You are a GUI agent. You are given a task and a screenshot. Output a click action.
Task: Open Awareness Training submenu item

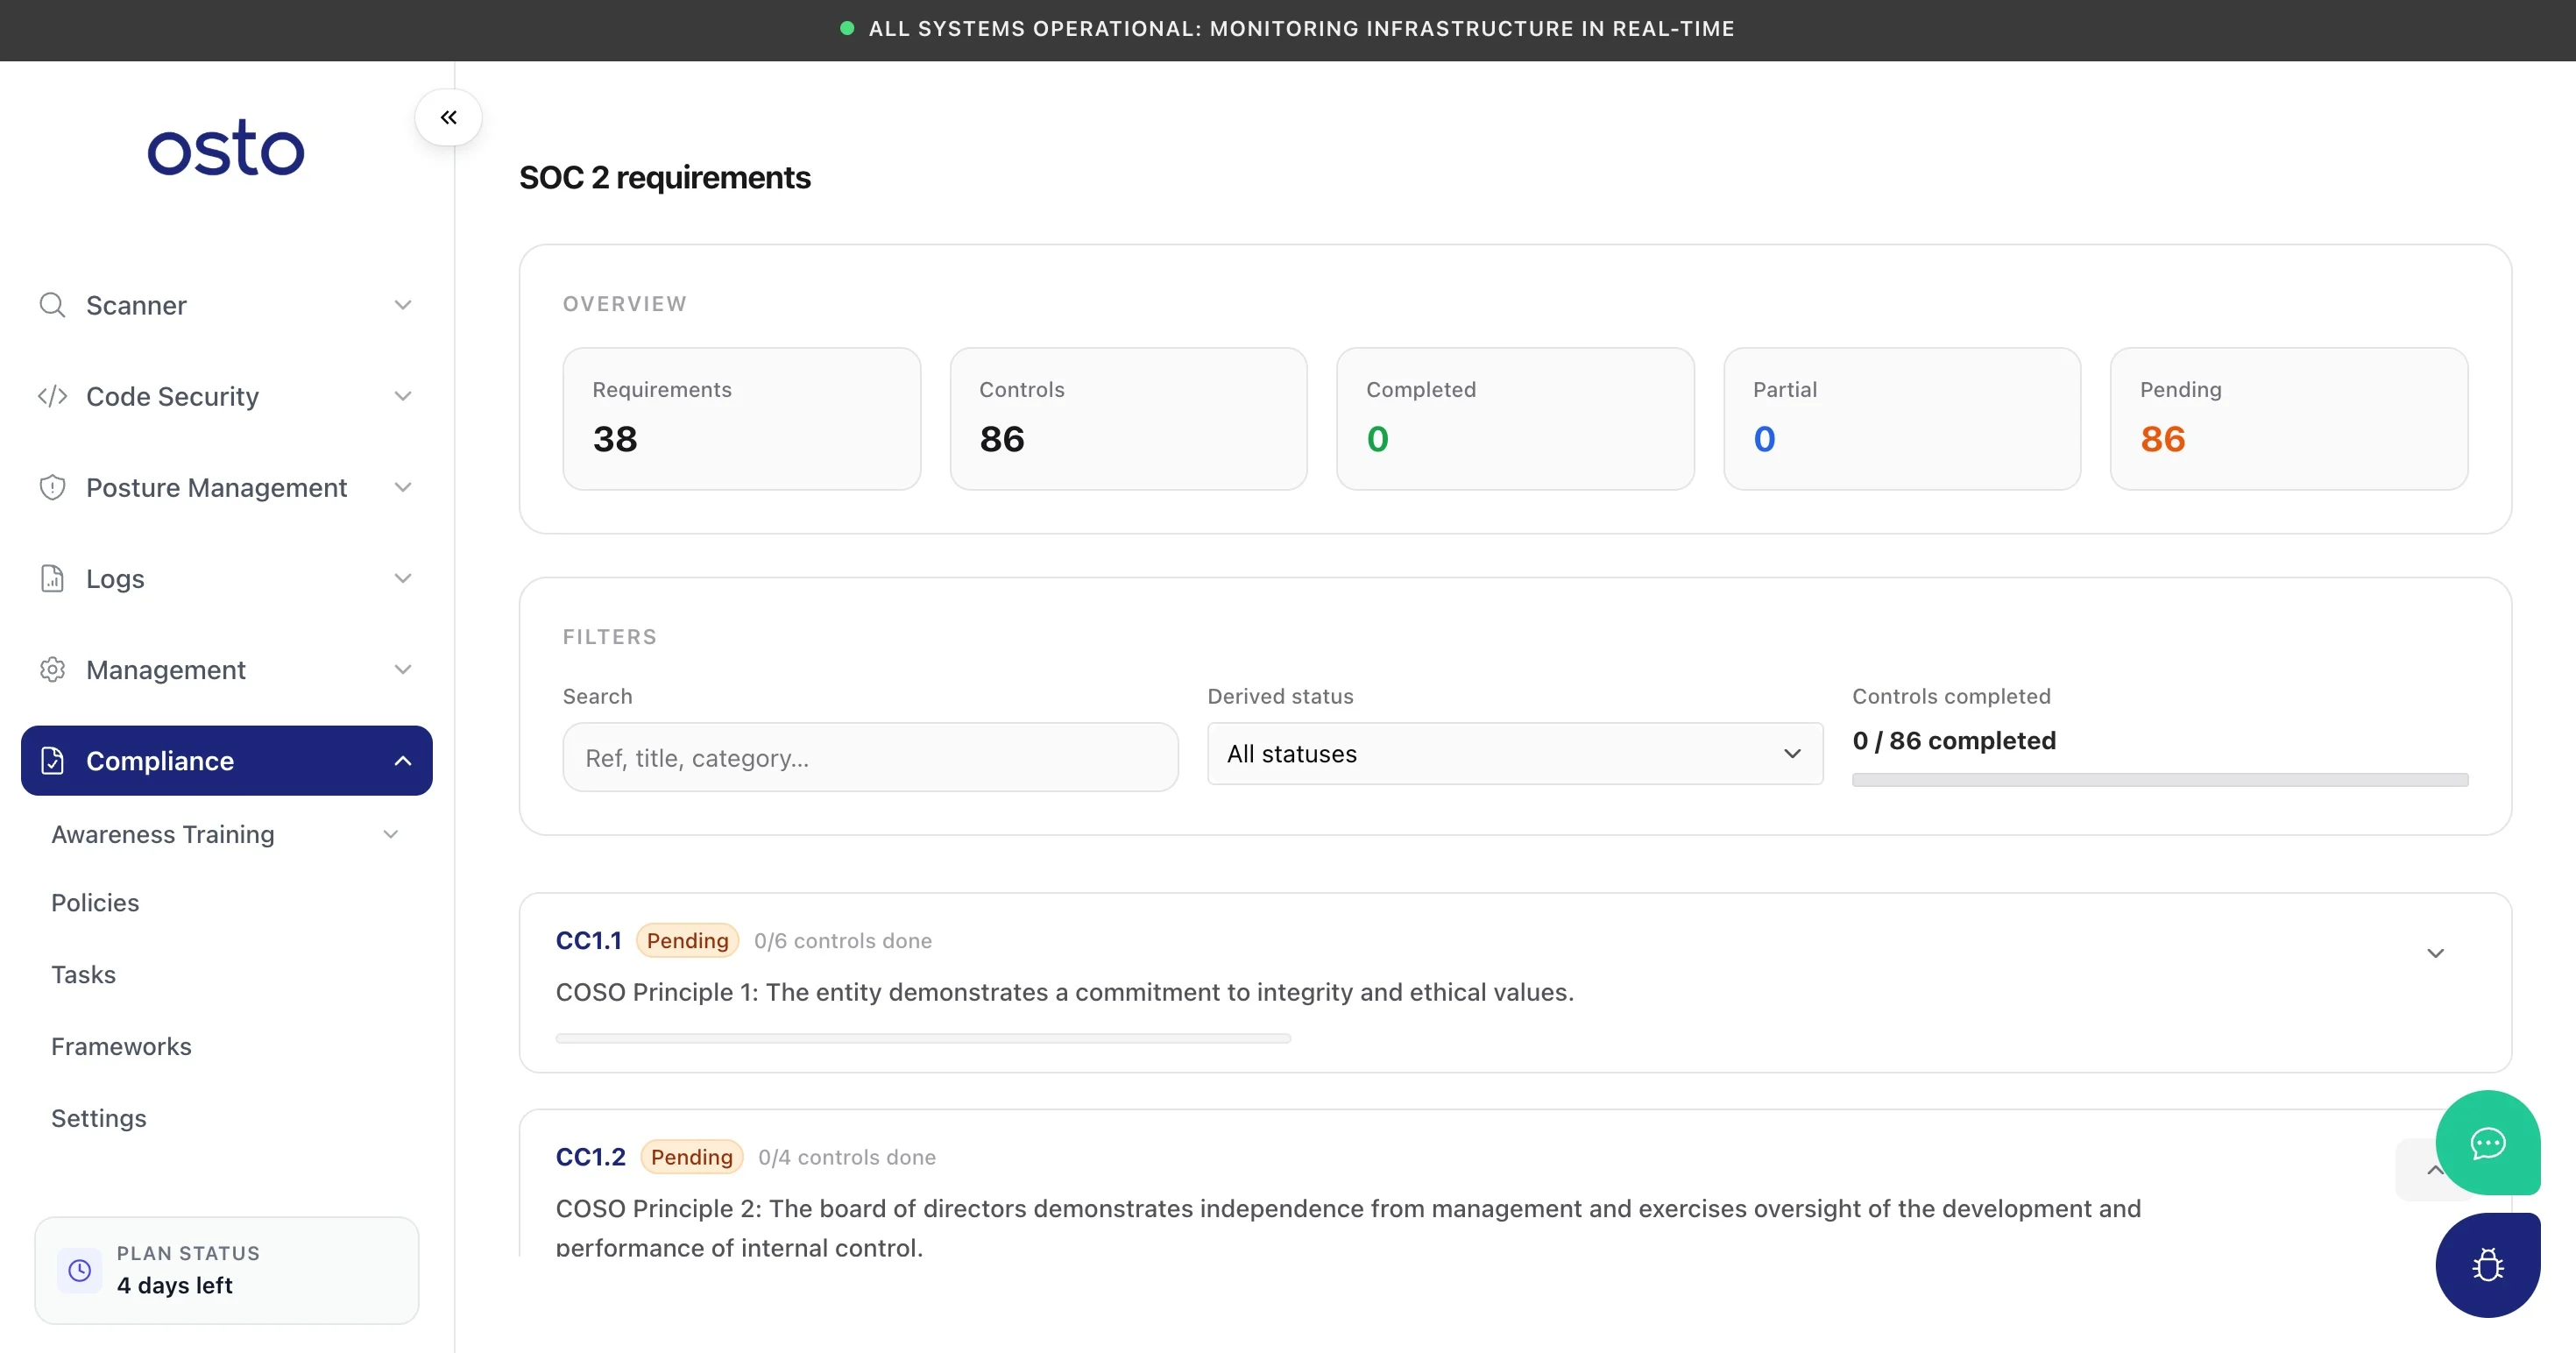coord(163,834)
